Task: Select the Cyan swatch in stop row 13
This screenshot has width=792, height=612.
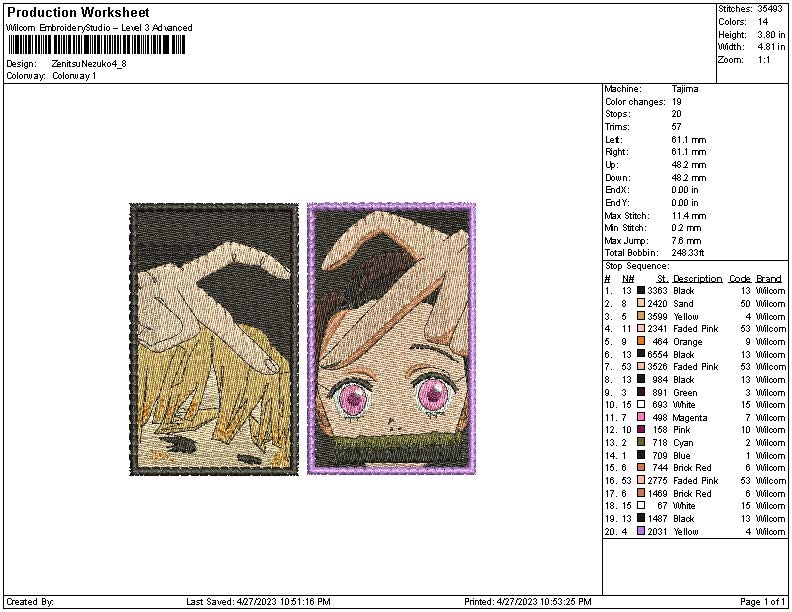Action: click(x=641, y=442)
